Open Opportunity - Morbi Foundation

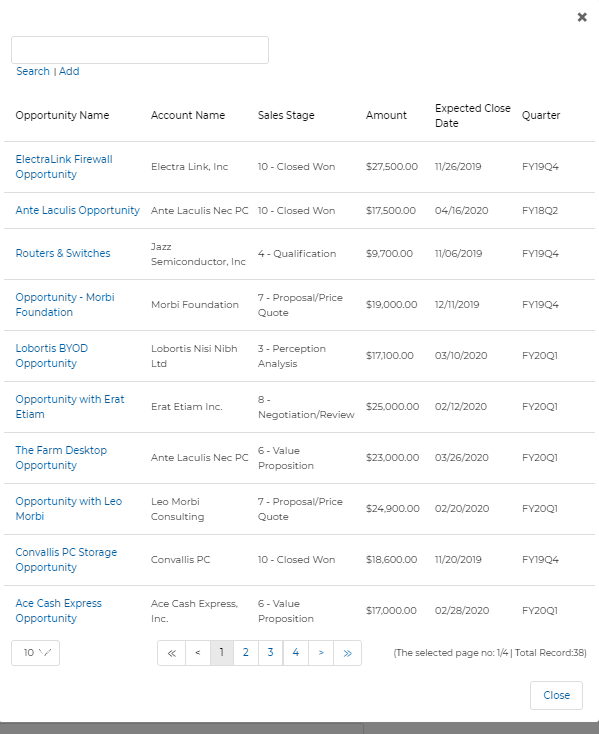[65, 305]
